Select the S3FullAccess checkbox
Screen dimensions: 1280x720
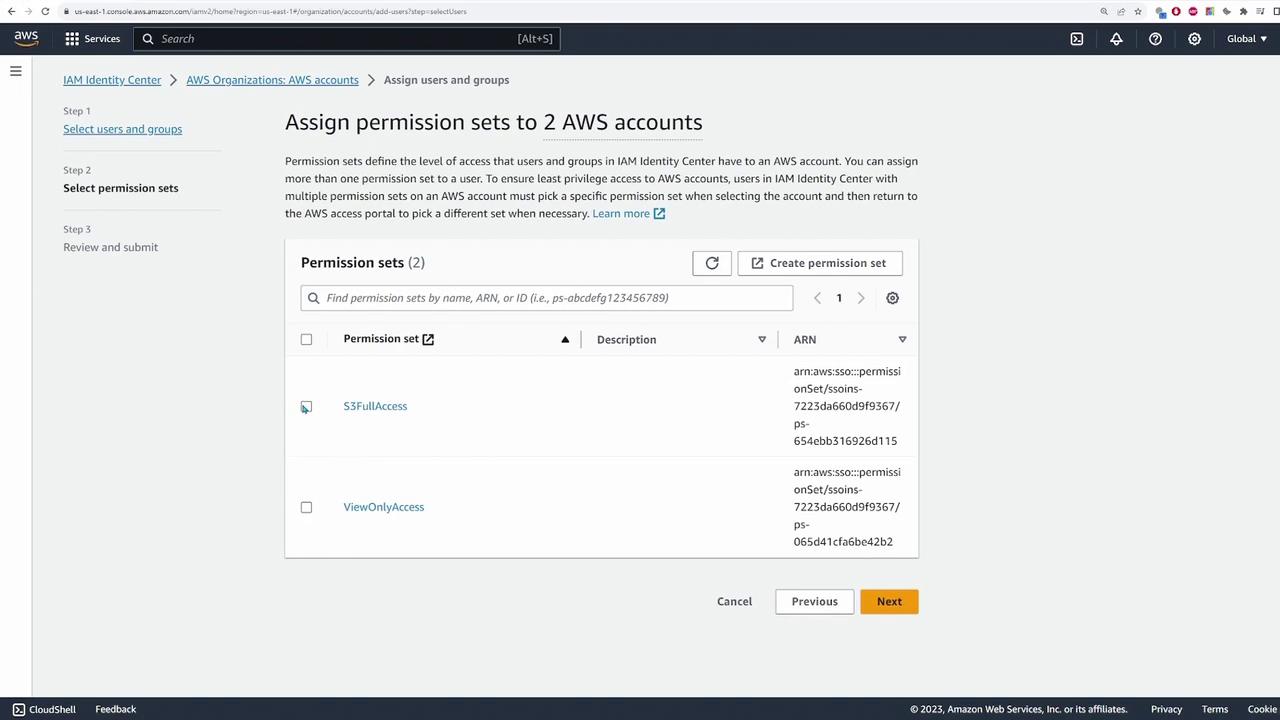click(x=306, y=406)
